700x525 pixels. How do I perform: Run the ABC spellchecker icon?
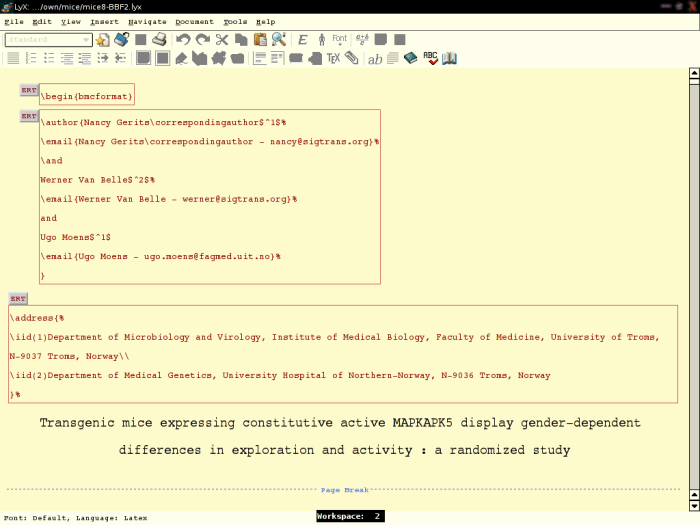point(430,58)
